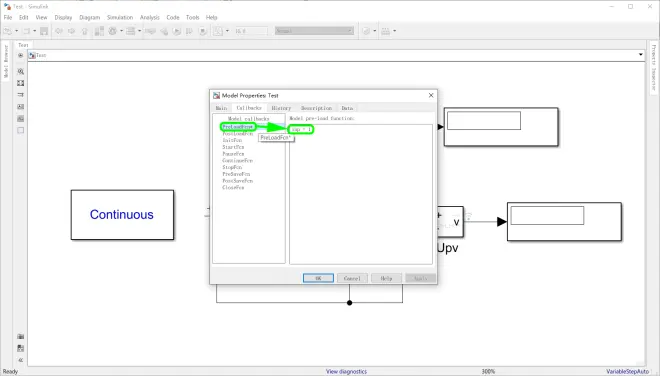
Task: Open the simulation mode dropdown
Action: pyautogui.click(x=314, y=31)
